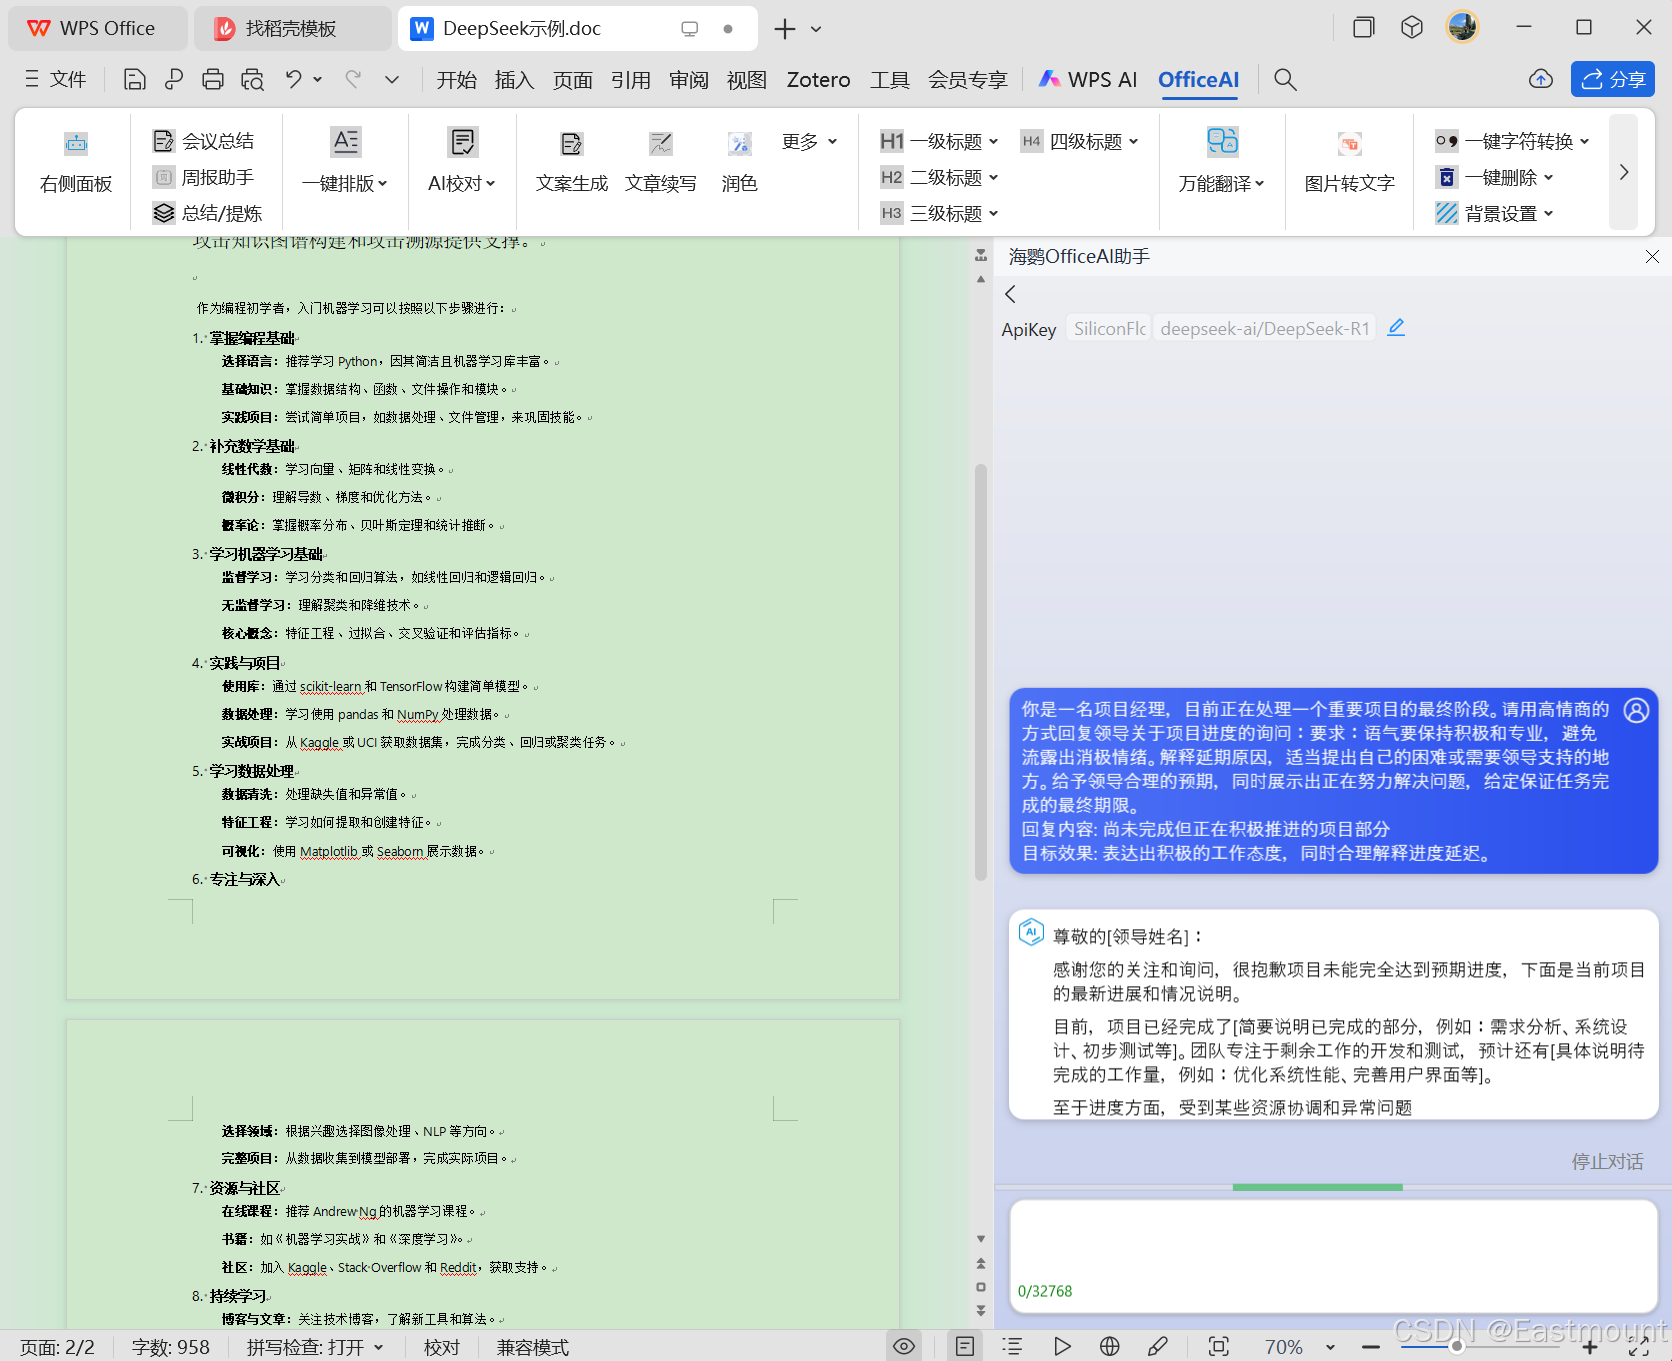This screenshot has height=1361, width=1672.
Task: Click the 文章续写 continue-writing icon
Action: click(661, 144)
